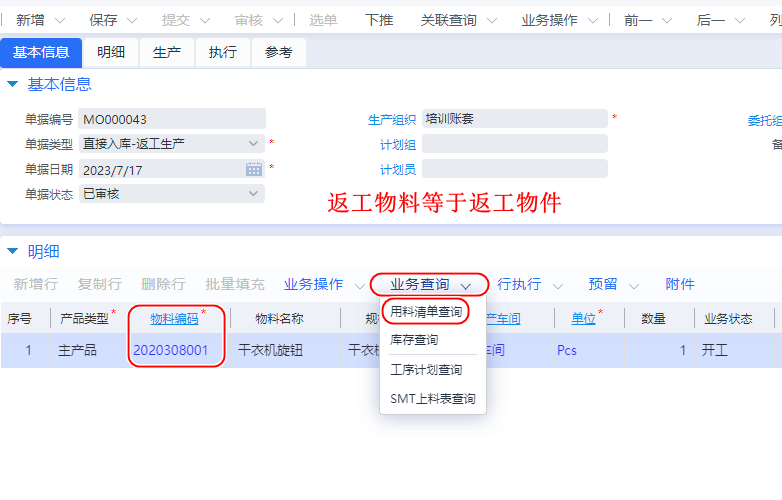This screenshot has height=500, width=782.
Task: Select 工序计划查询 menu option
Action: click(426, 370)
